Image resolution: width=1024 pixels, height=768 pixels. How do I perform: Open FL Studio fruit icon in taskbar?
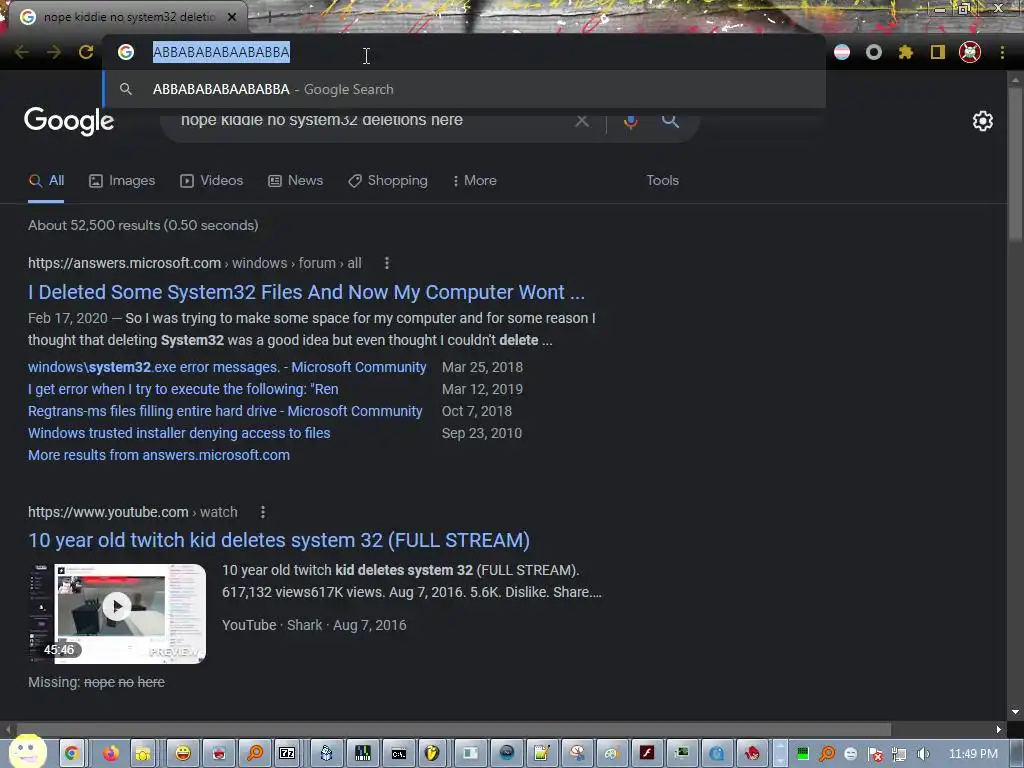tap(431, 754)
